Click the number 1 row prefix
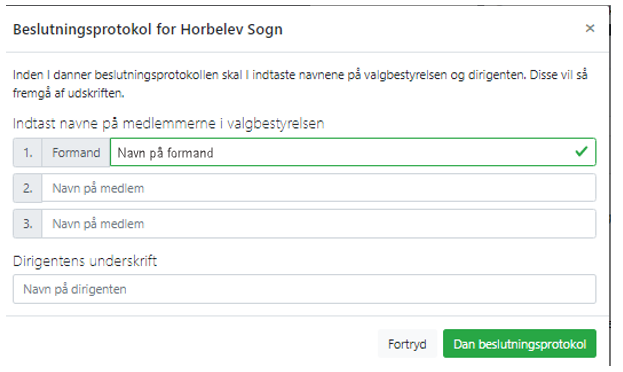Screen dimensions: 623x372 tap(27, 153)
